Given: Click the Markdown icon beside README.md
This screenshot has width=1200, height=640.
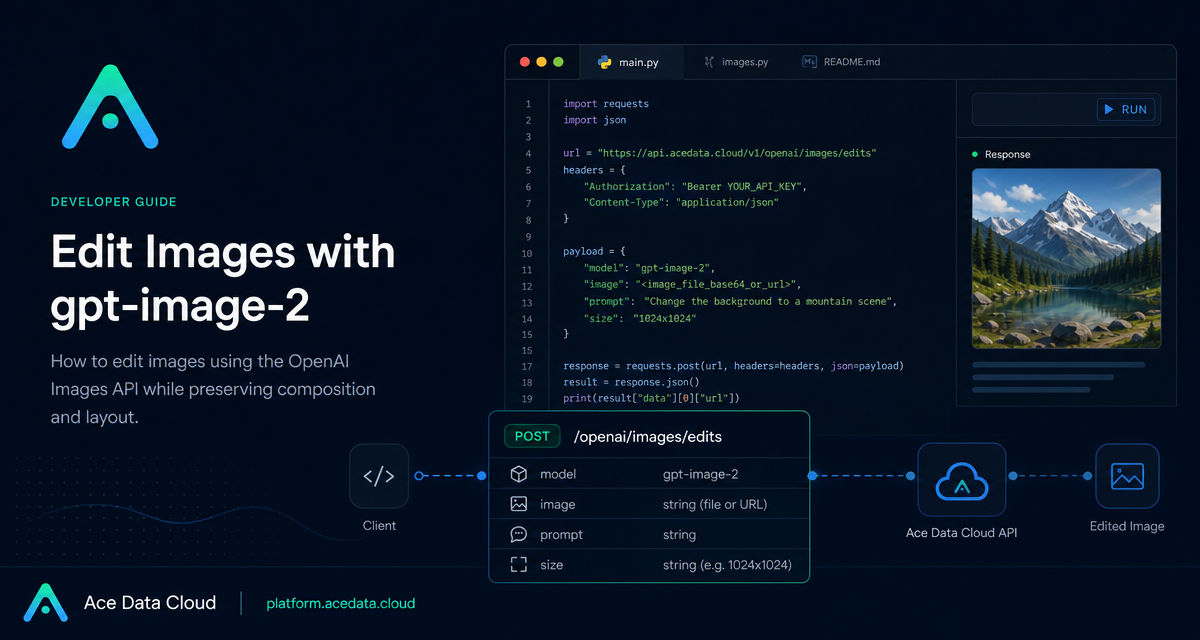Looking at the screenshot, I should point(809,62).
